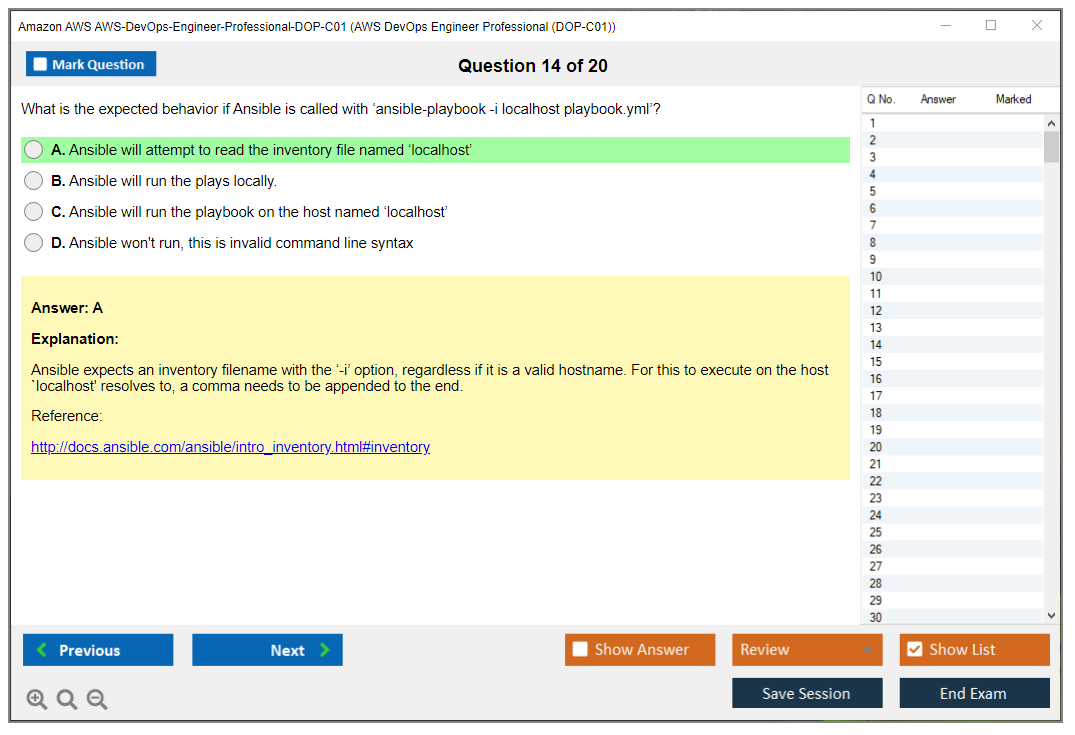Screen dimensions: 1075x735
Task: Select radio button for option D
Action: (34, 243)
